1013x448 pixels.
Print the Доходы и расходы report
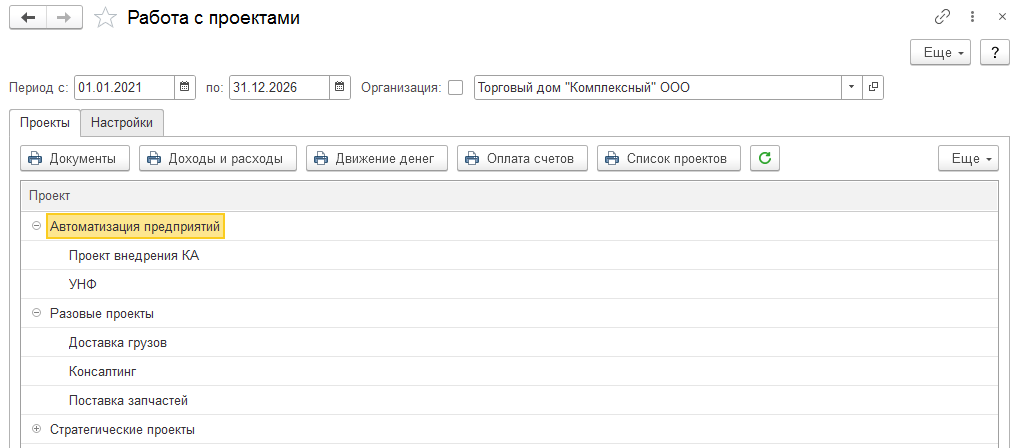pyautogui.click(x=218, y=158)
